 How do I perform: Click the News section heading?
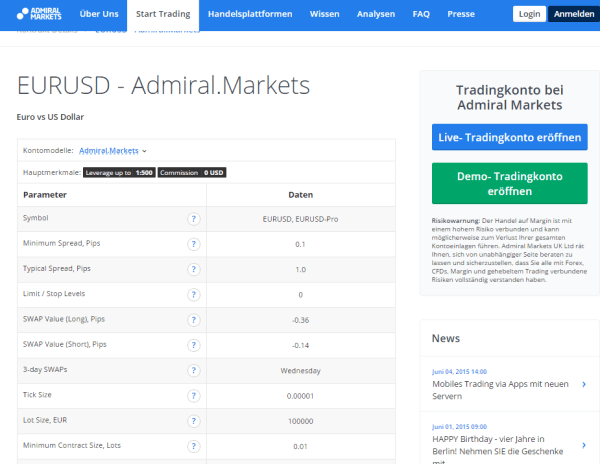click(446, 338)
